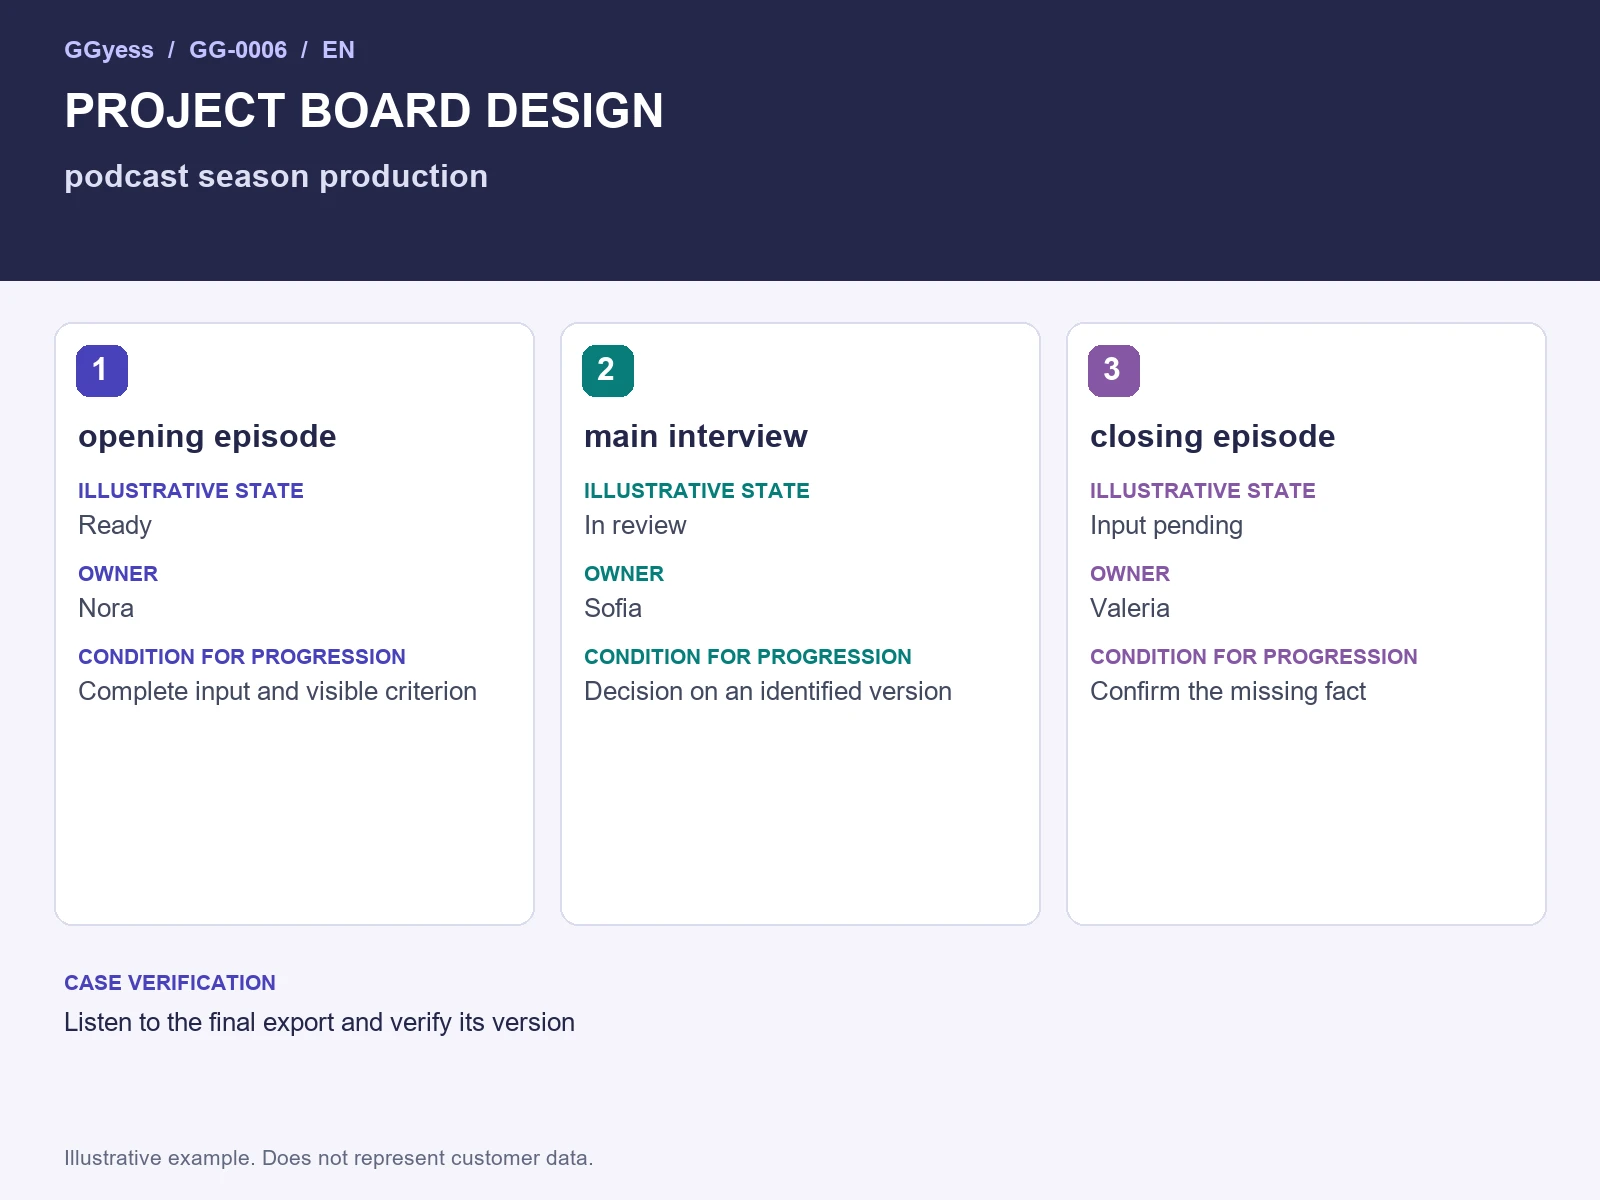Click 'Decision on an identified version' text
The image size is (1600, 1200).
(x=768, y=691)
